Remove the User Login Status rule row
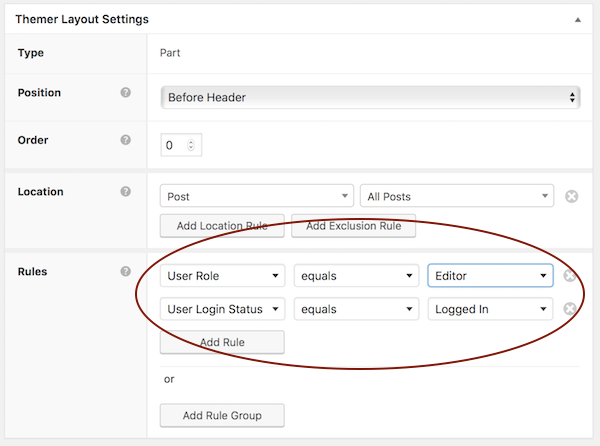 click(570, 309)
